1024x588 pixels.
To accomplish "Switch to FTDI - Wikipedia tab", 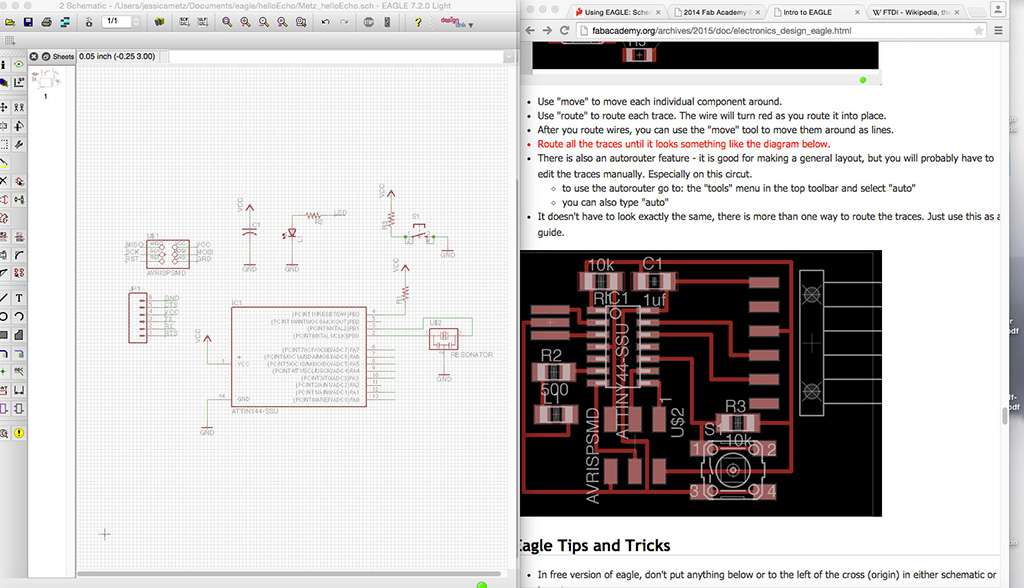I will pos(916,12).
